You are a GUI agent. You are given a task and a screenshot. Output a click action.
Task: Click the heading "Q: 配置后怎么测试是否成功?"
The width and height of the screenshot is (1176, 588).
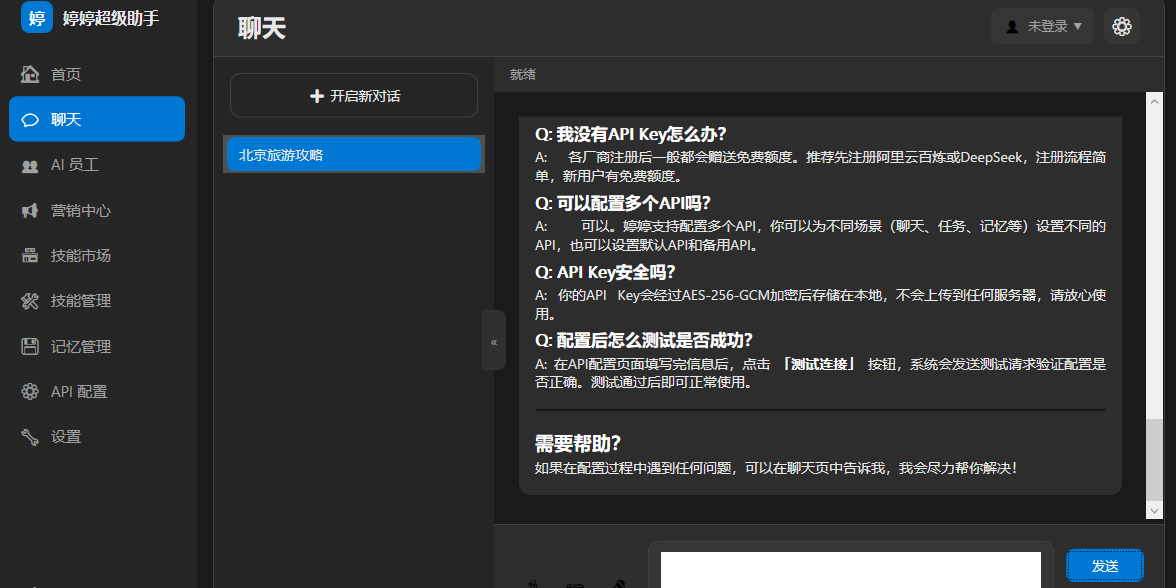[x=644, y=340]
